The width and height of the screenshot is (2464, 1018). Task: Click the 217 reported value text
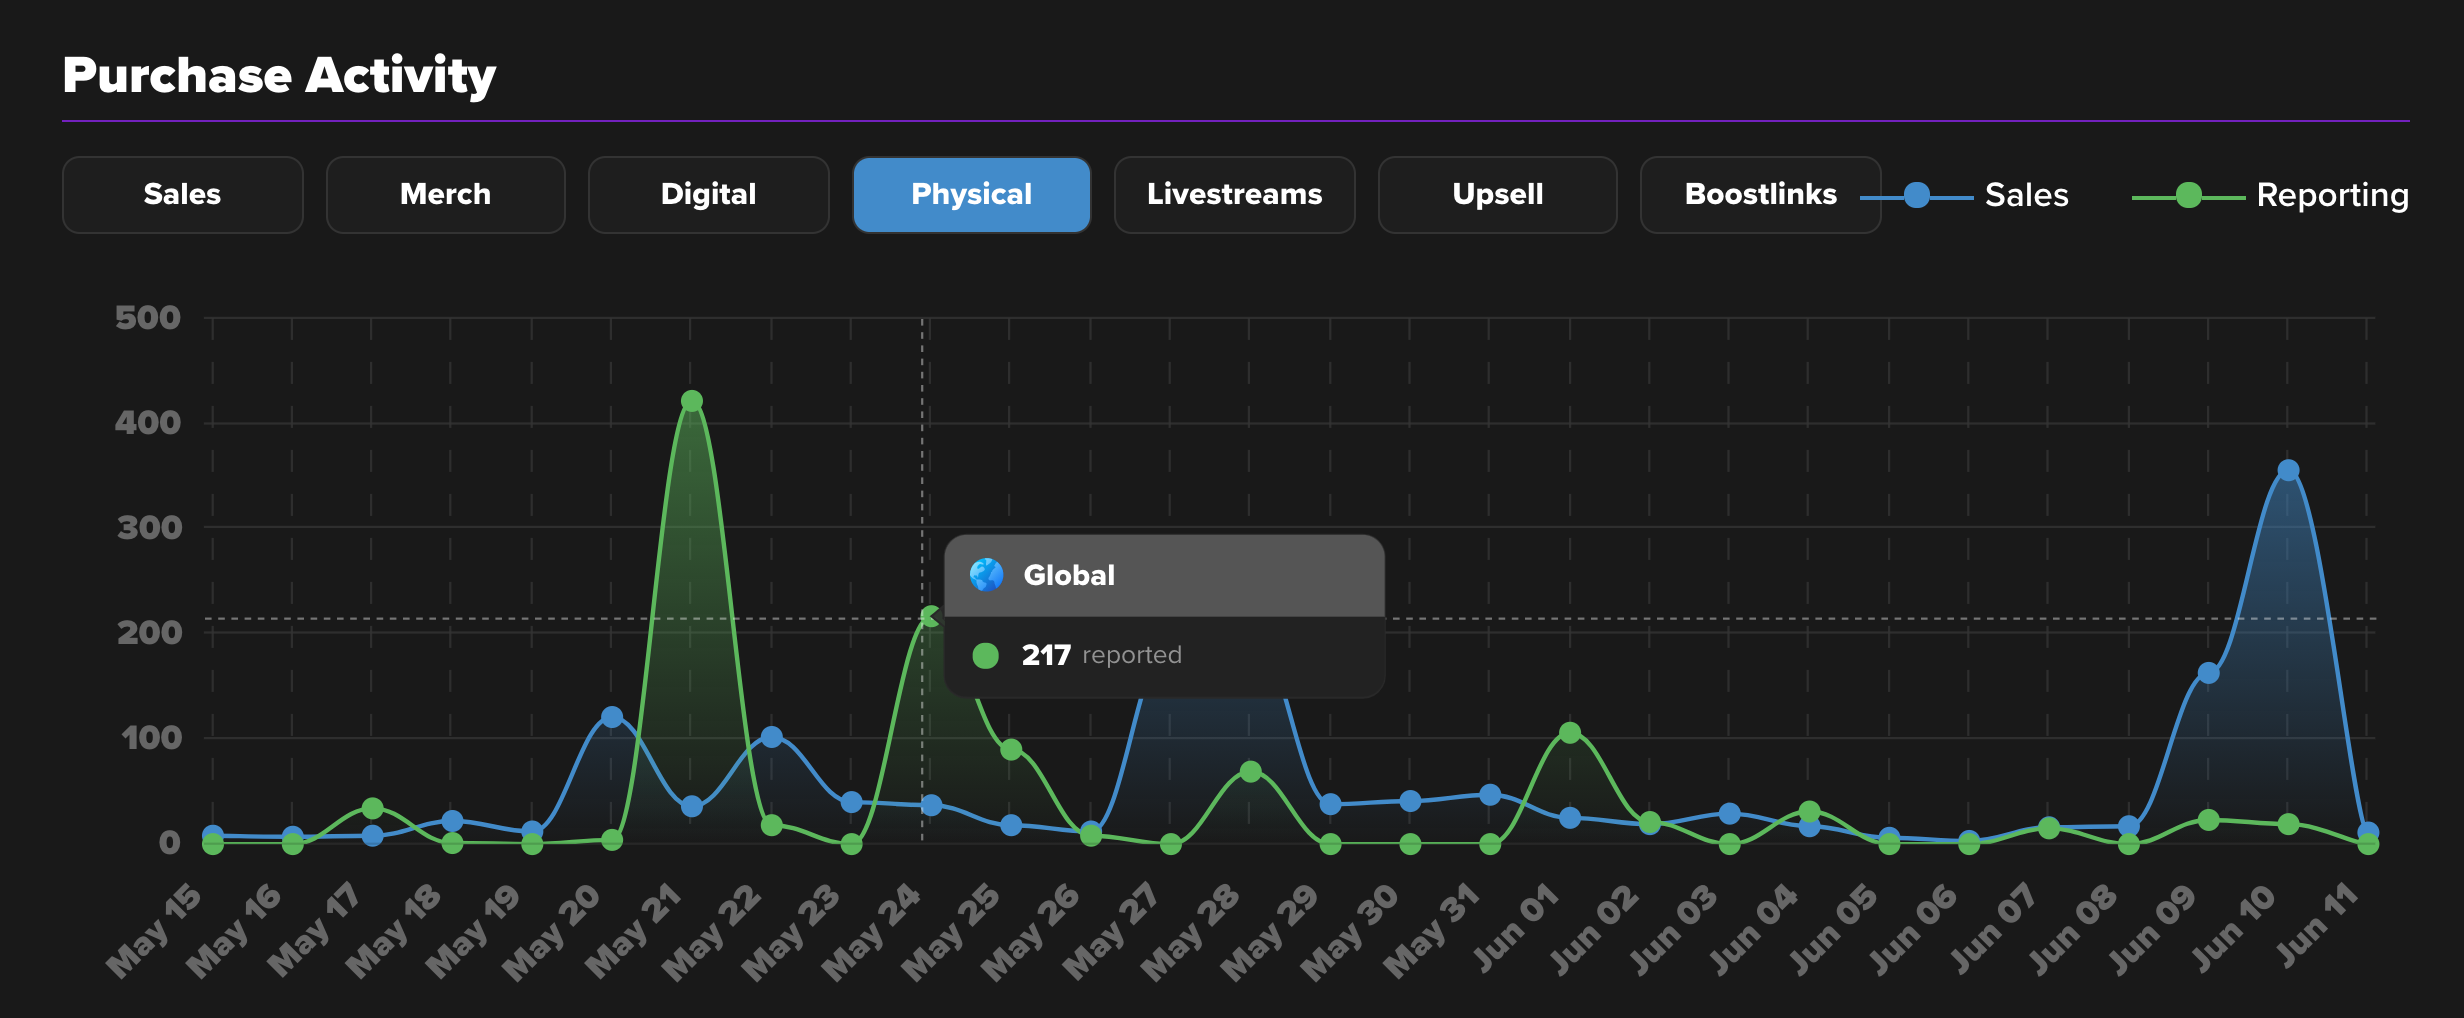1101,655
